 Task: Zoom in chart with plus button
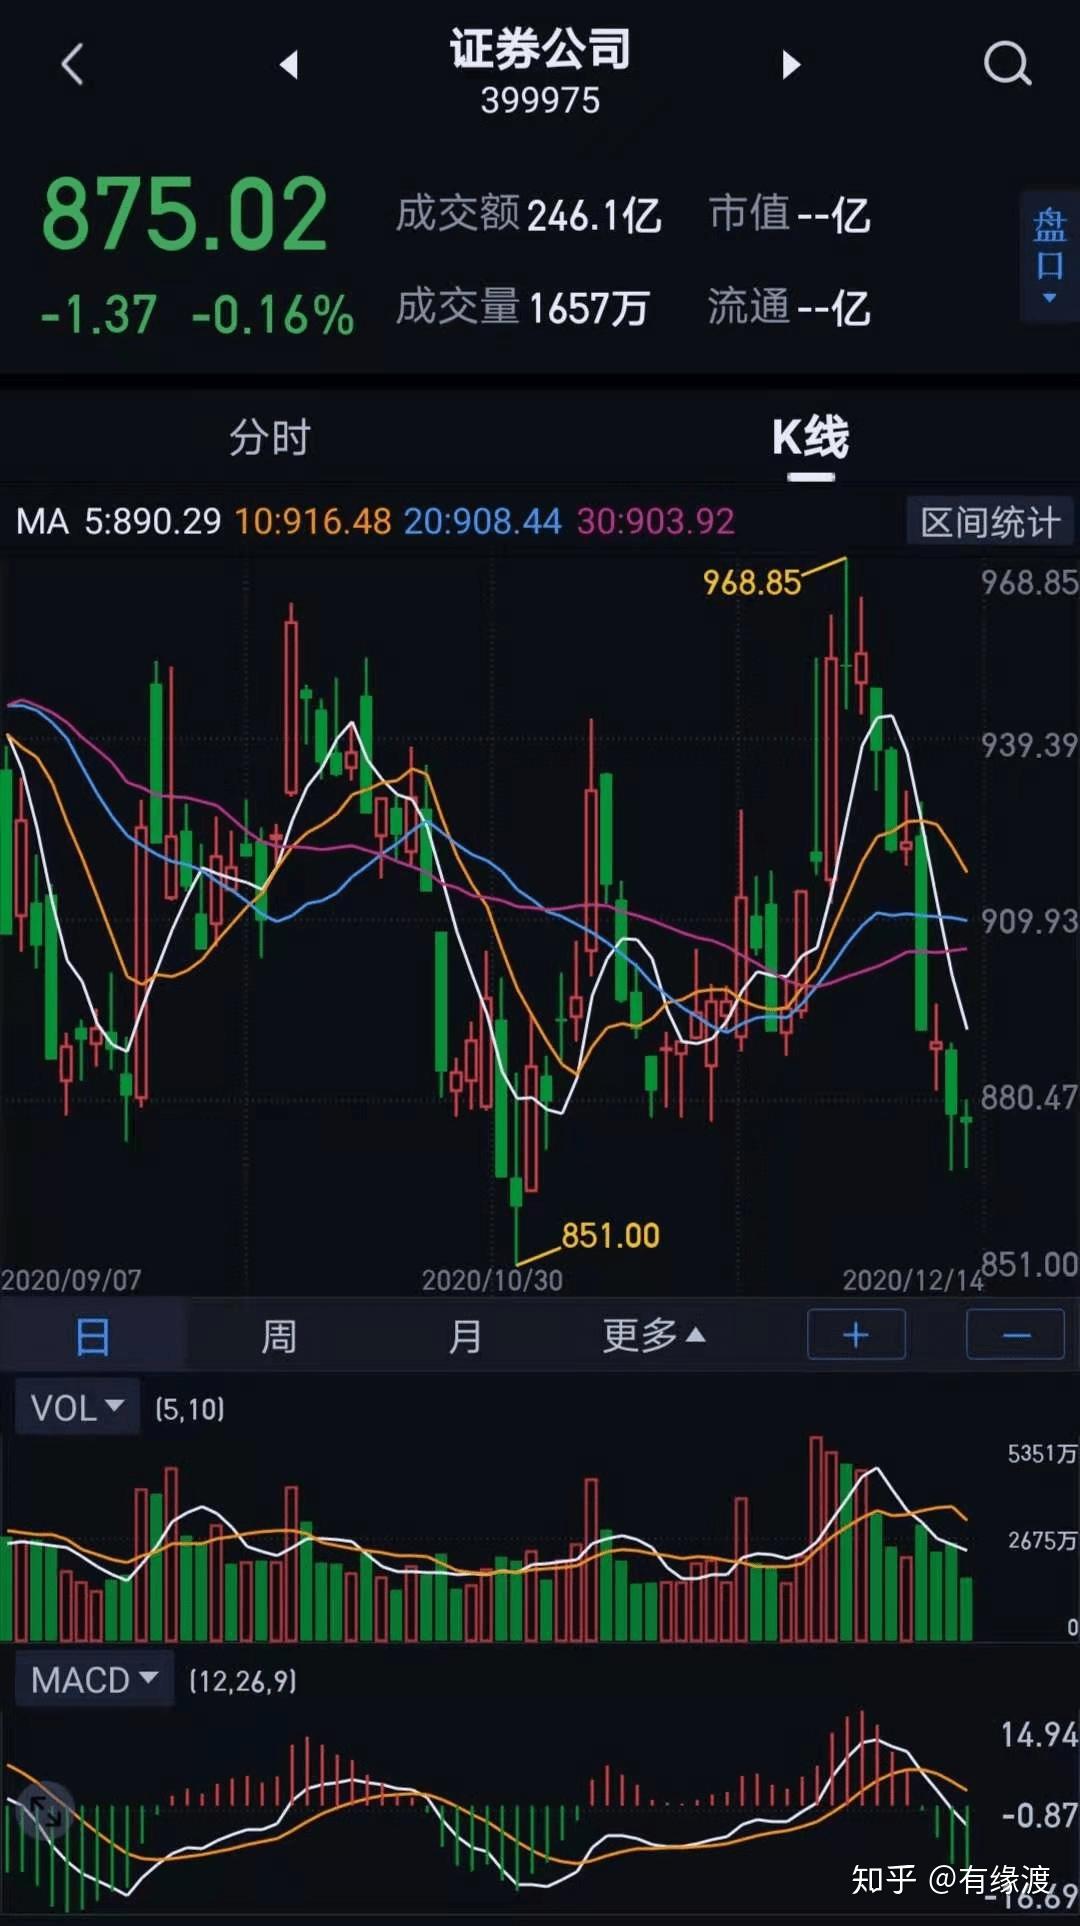pos(856,1335)
